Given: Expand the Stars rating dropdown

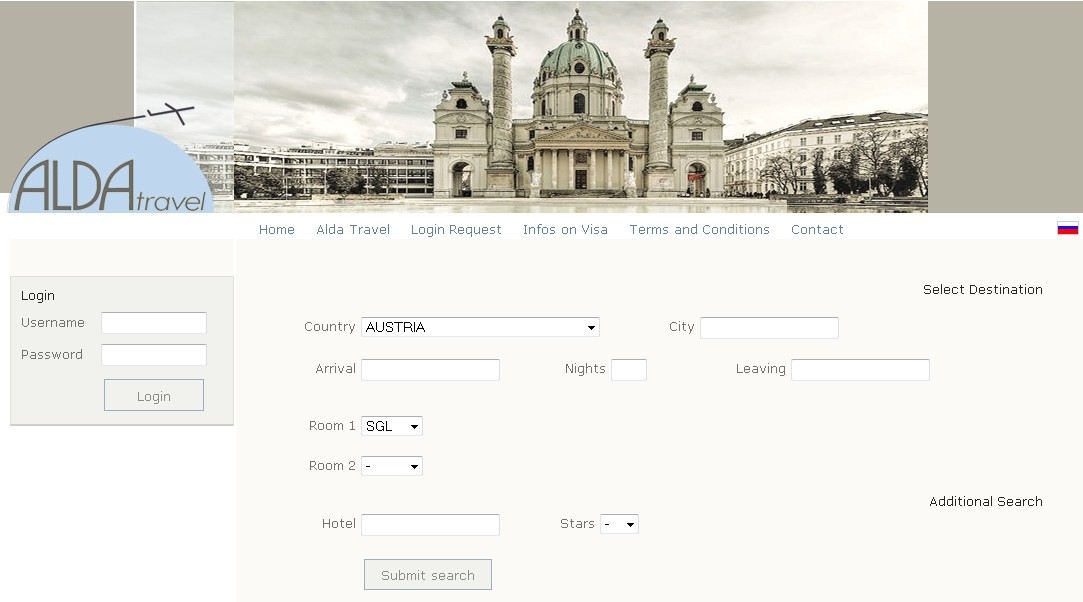Looking at the screenshot, I should [x=619, y=524].
